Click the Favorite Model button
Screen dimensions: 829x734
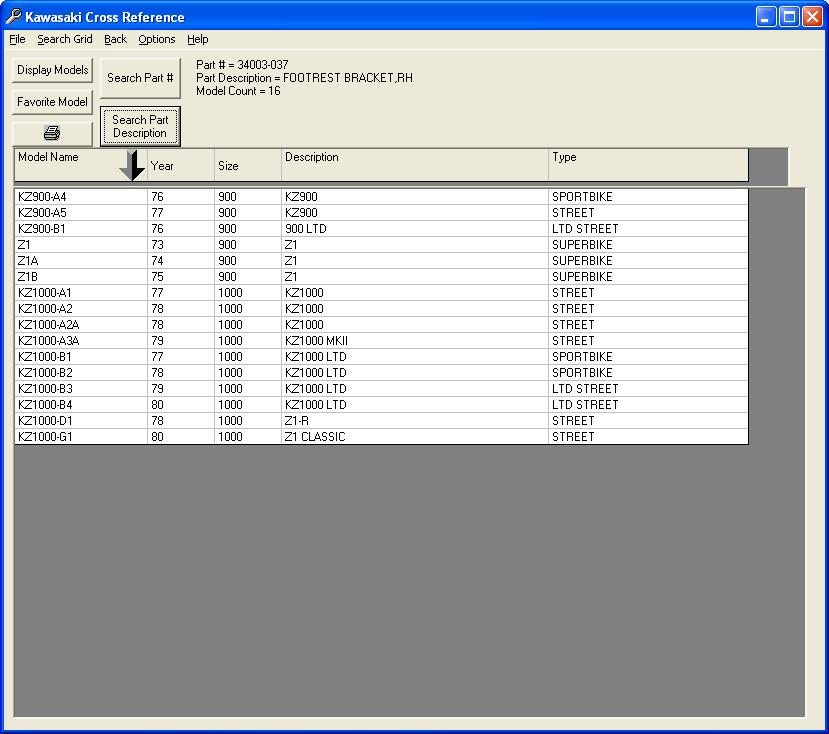coord(52,102)
